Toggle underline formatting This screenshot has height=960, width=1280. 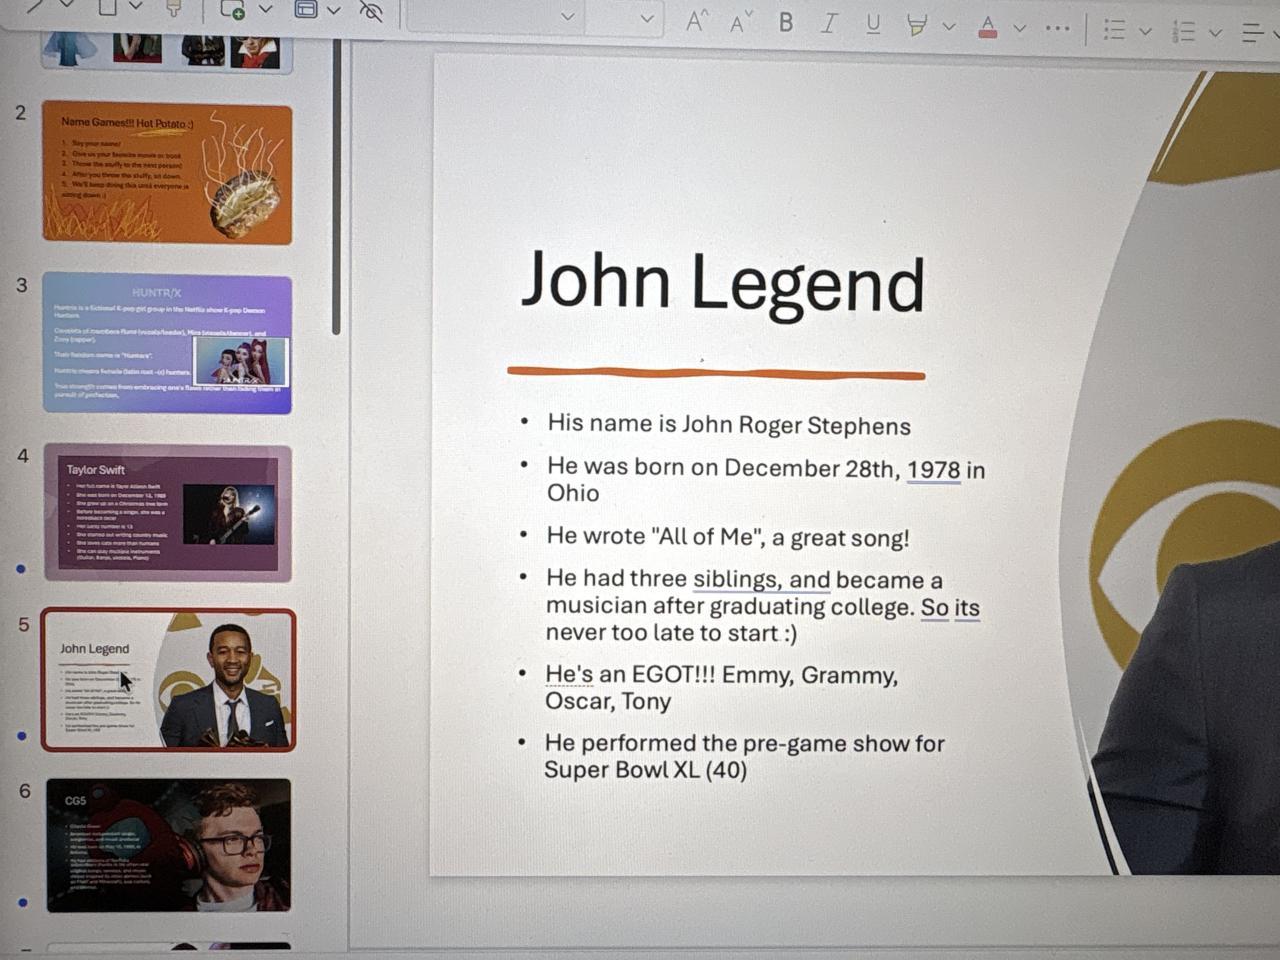tap(873, 24)
